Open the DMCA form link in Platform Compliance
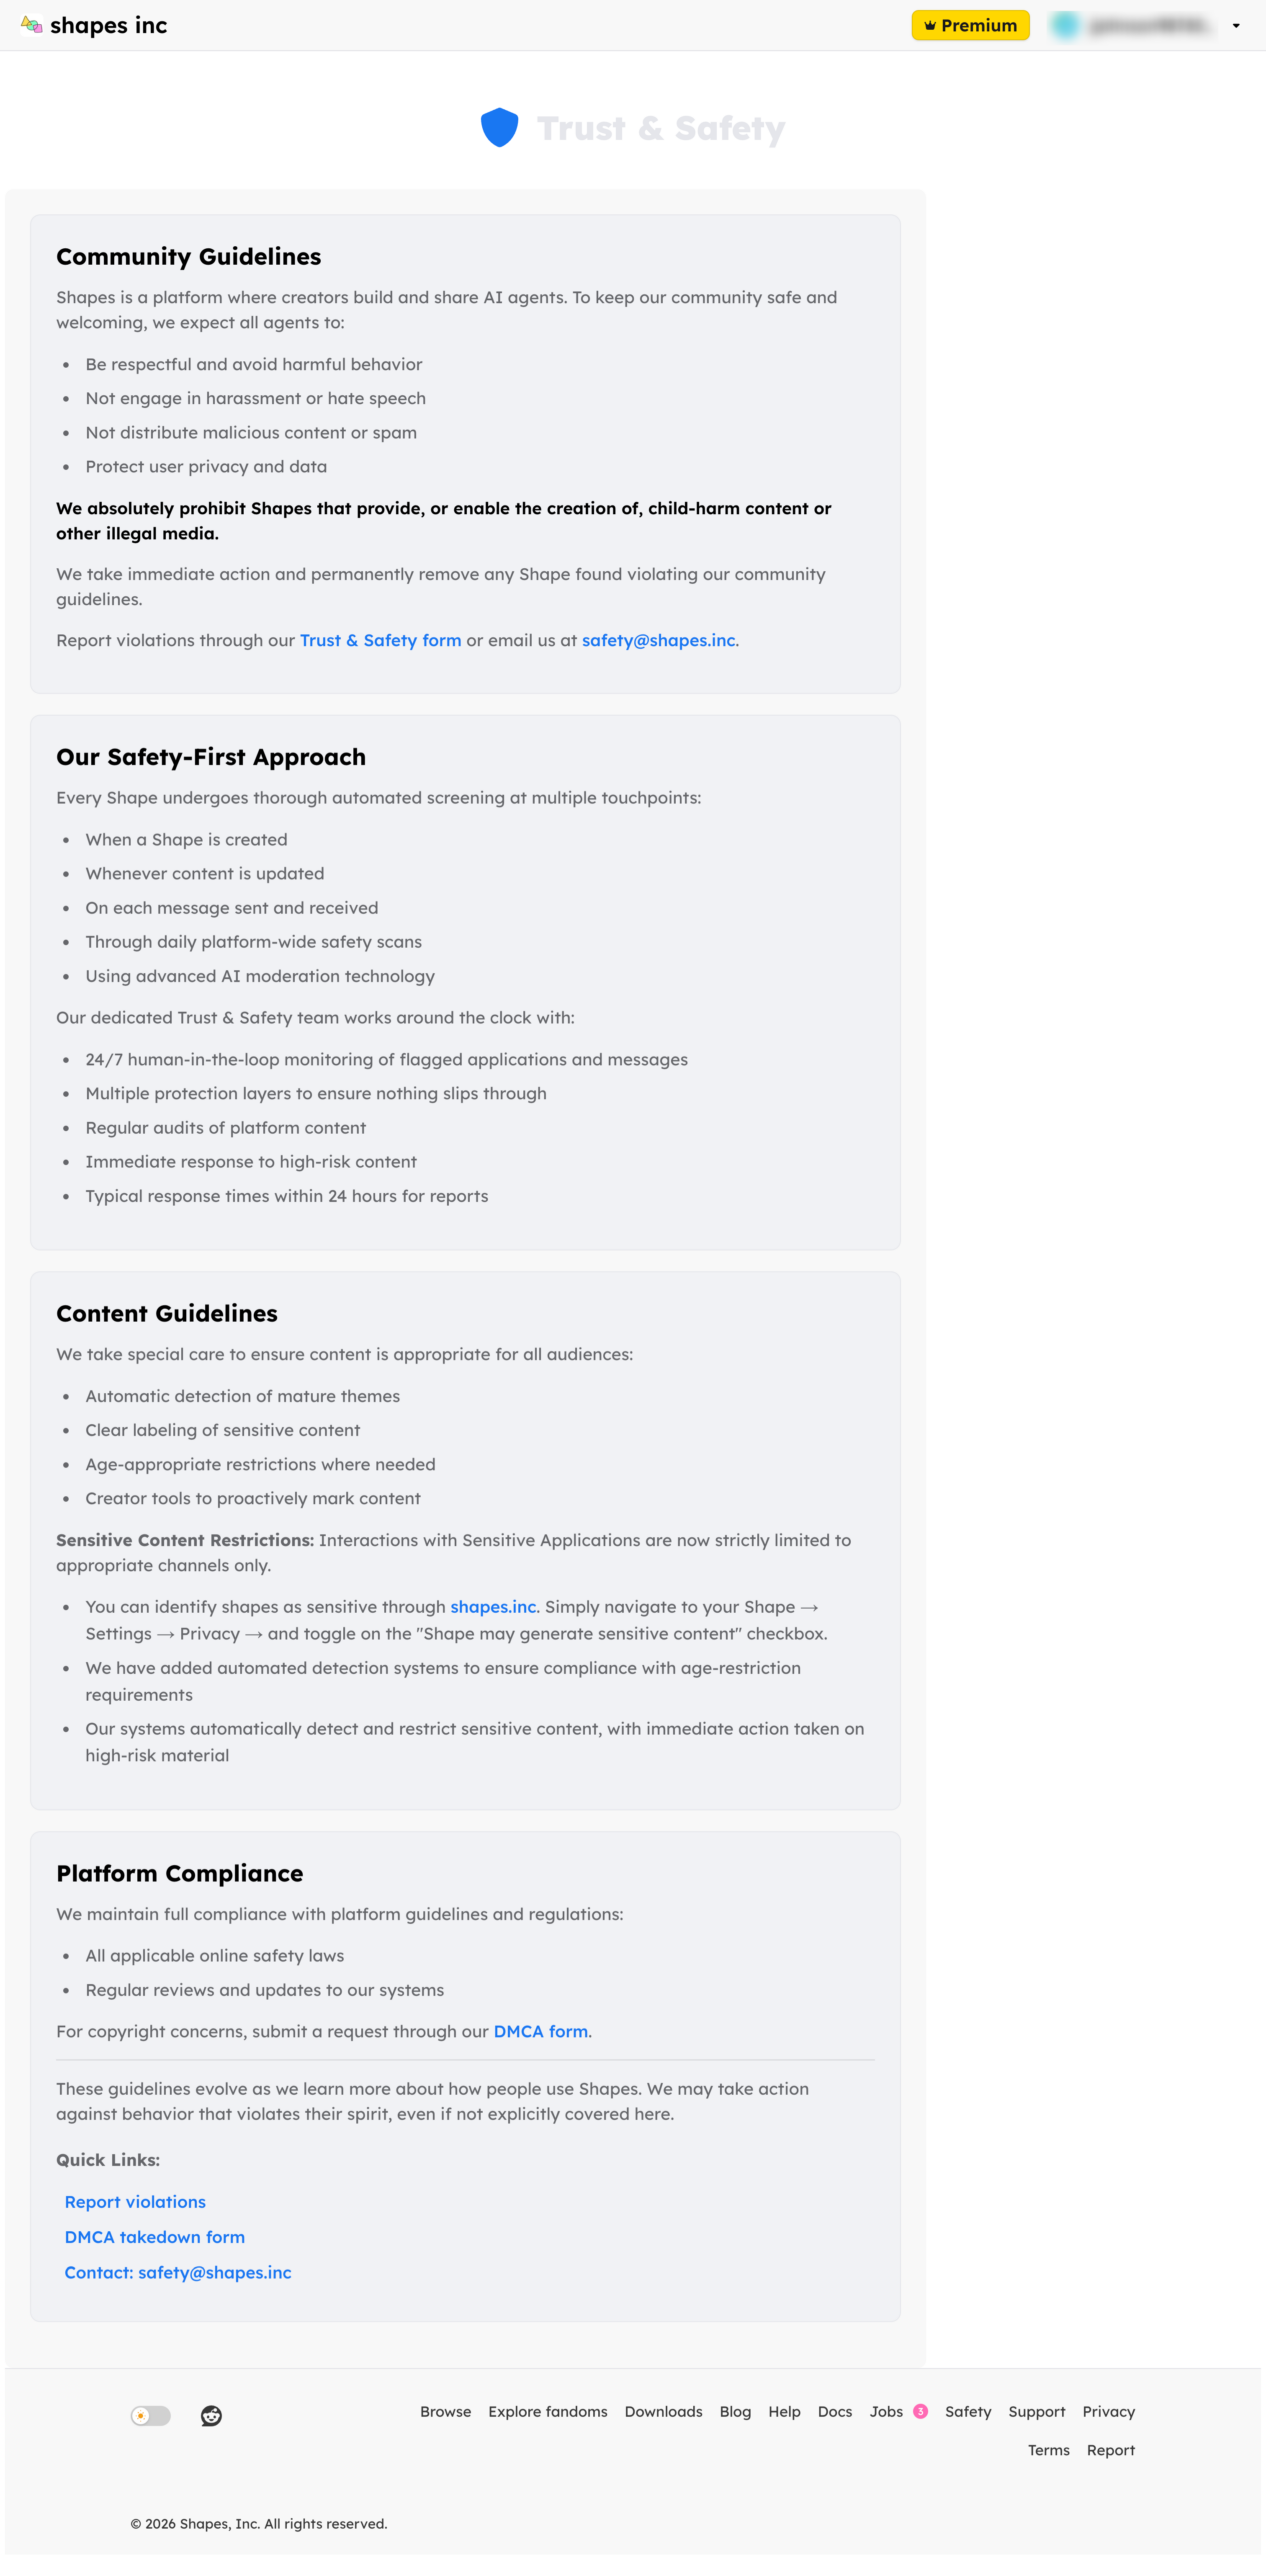 (x=540, y=2031)
